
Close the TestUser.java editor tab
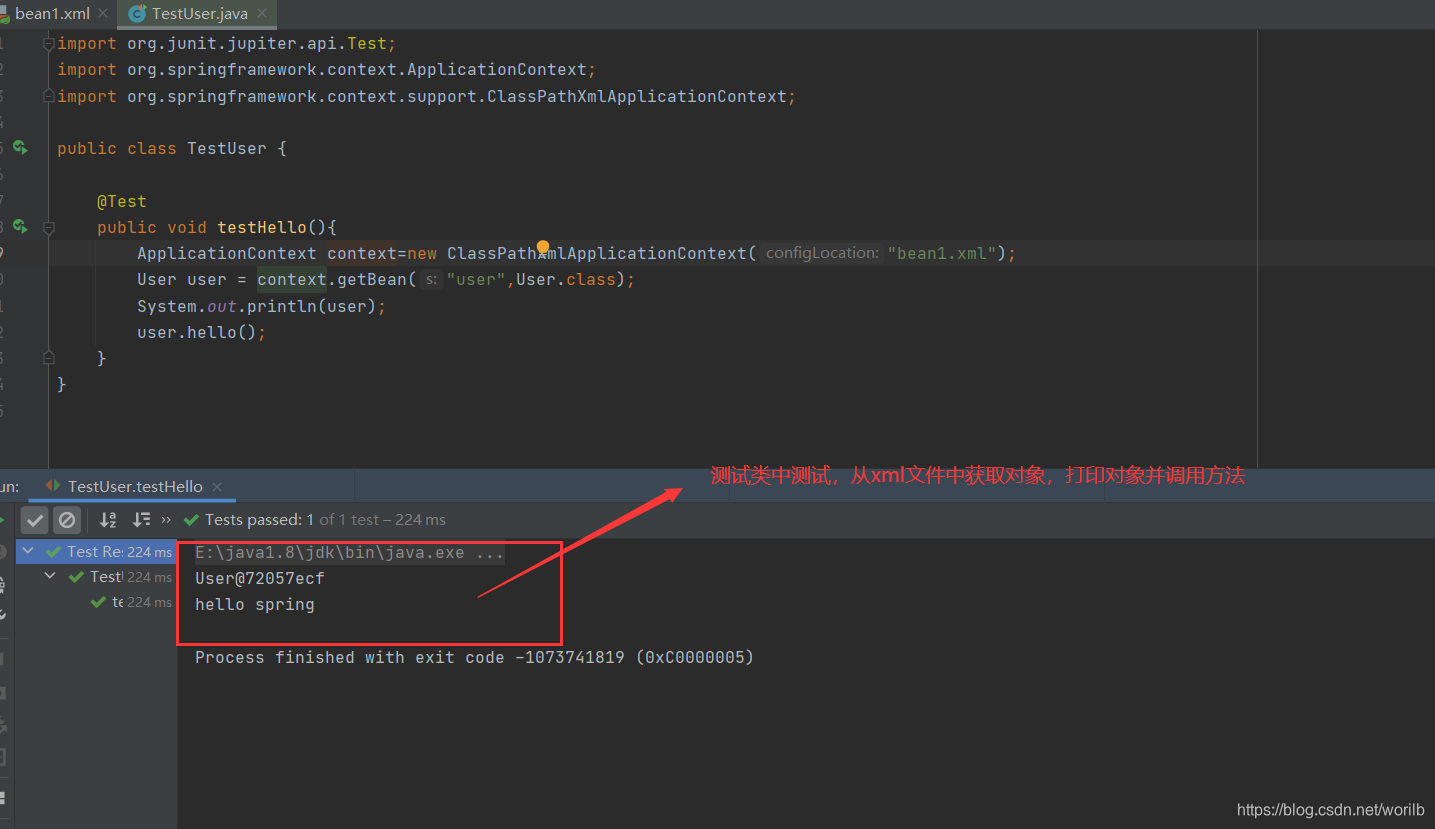[x=262, y=14]
